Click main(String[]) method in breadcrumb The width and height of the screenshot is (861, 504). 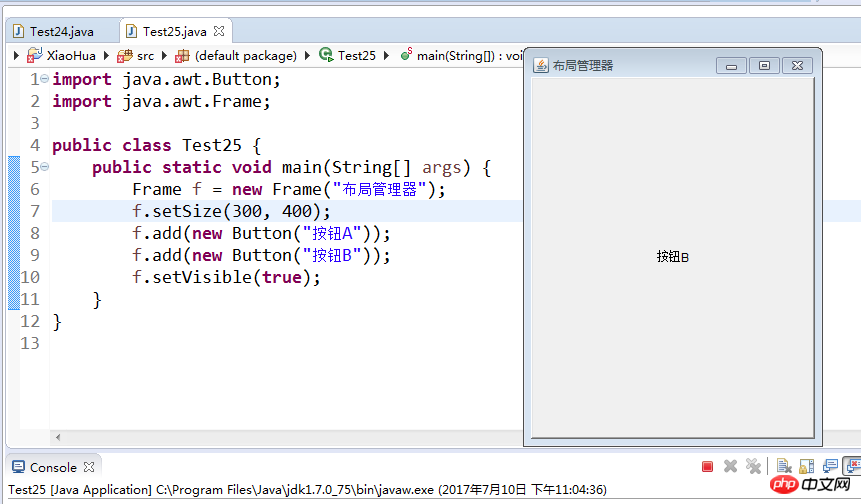tap(469, 55)
